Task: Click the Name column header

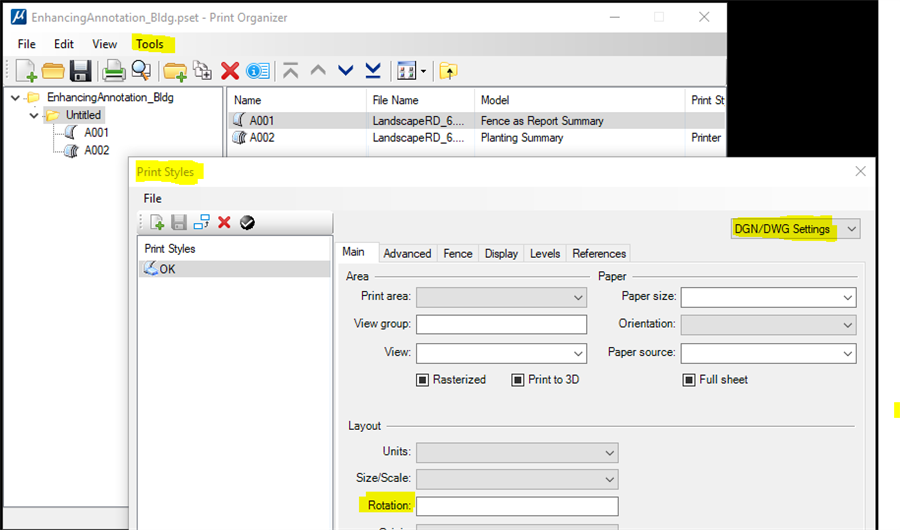Action: [x=297, y=100]
